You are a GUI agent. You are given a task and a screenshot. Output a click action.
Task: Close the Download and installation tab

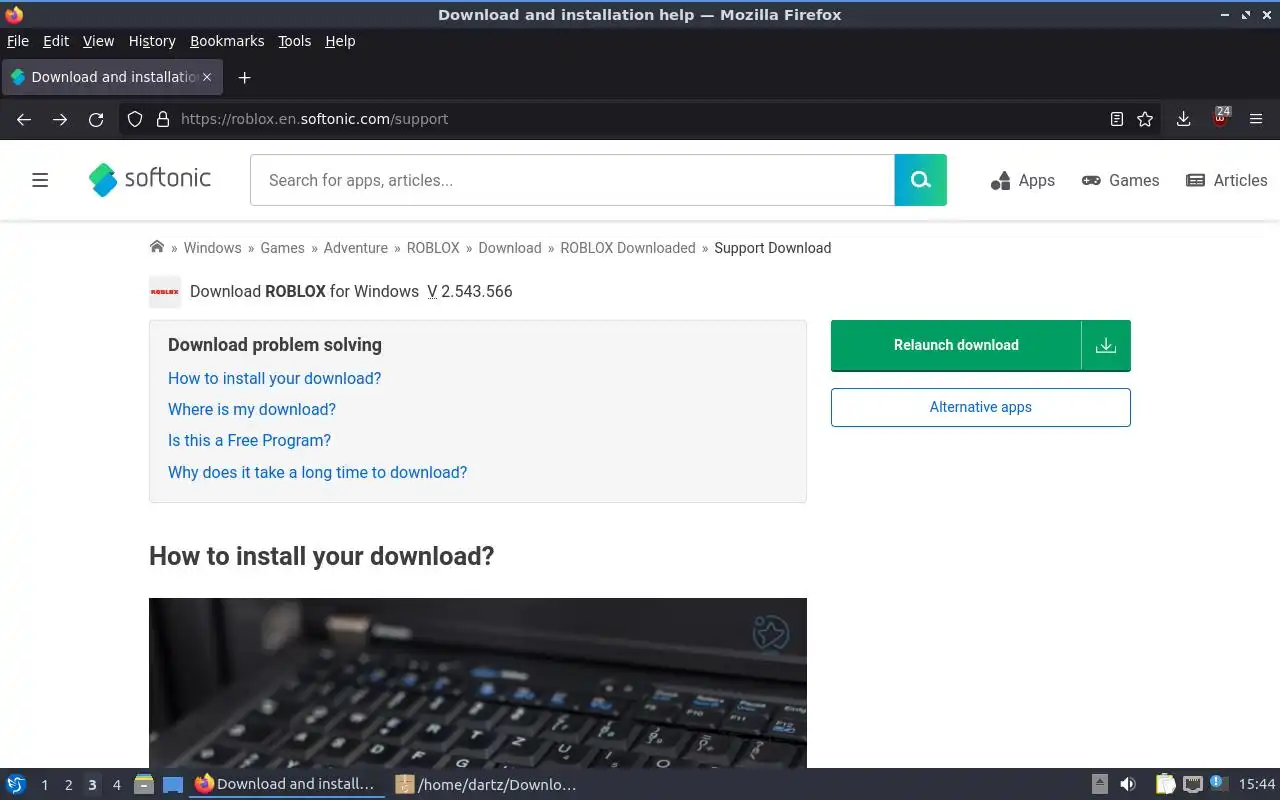tap(208, 77)
